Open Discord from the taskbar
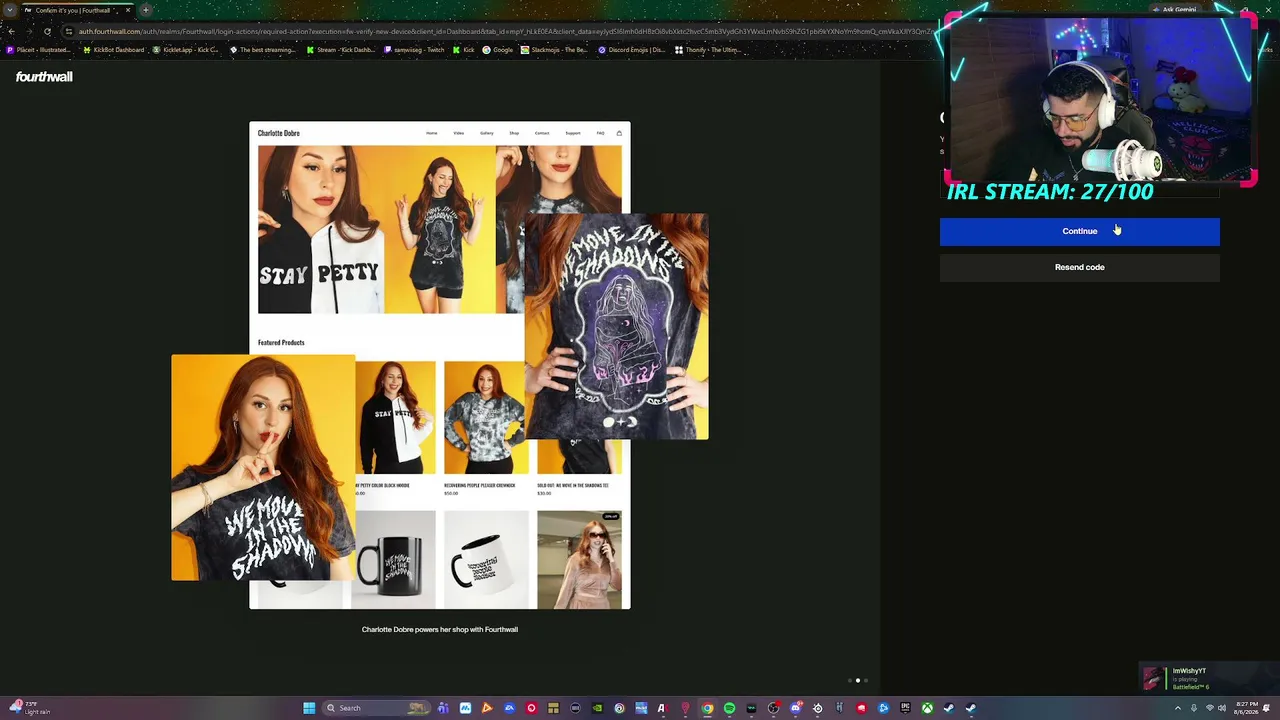 pos(795,708)
